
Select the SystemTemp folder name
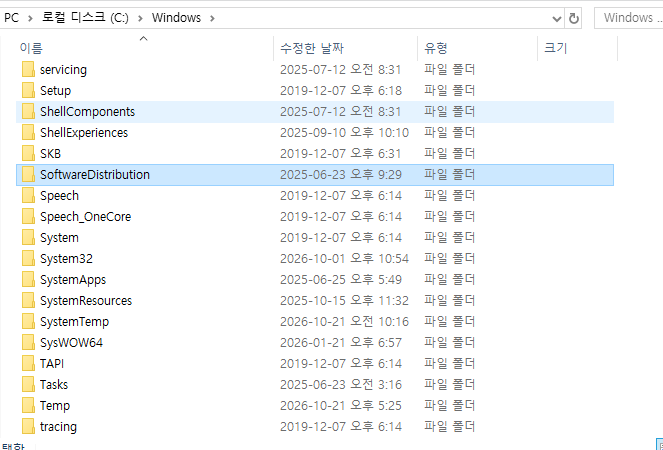(74, 322)
